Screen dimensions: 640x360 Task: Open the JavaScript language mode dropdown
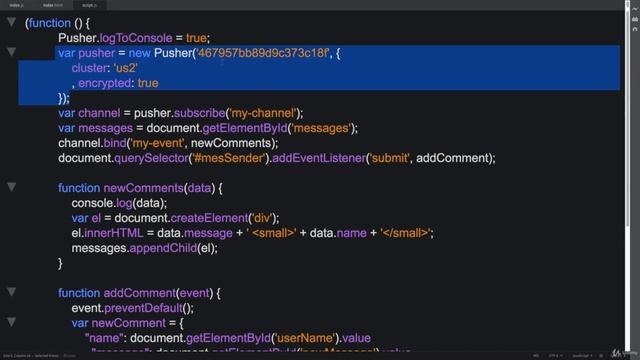[582, 356]
